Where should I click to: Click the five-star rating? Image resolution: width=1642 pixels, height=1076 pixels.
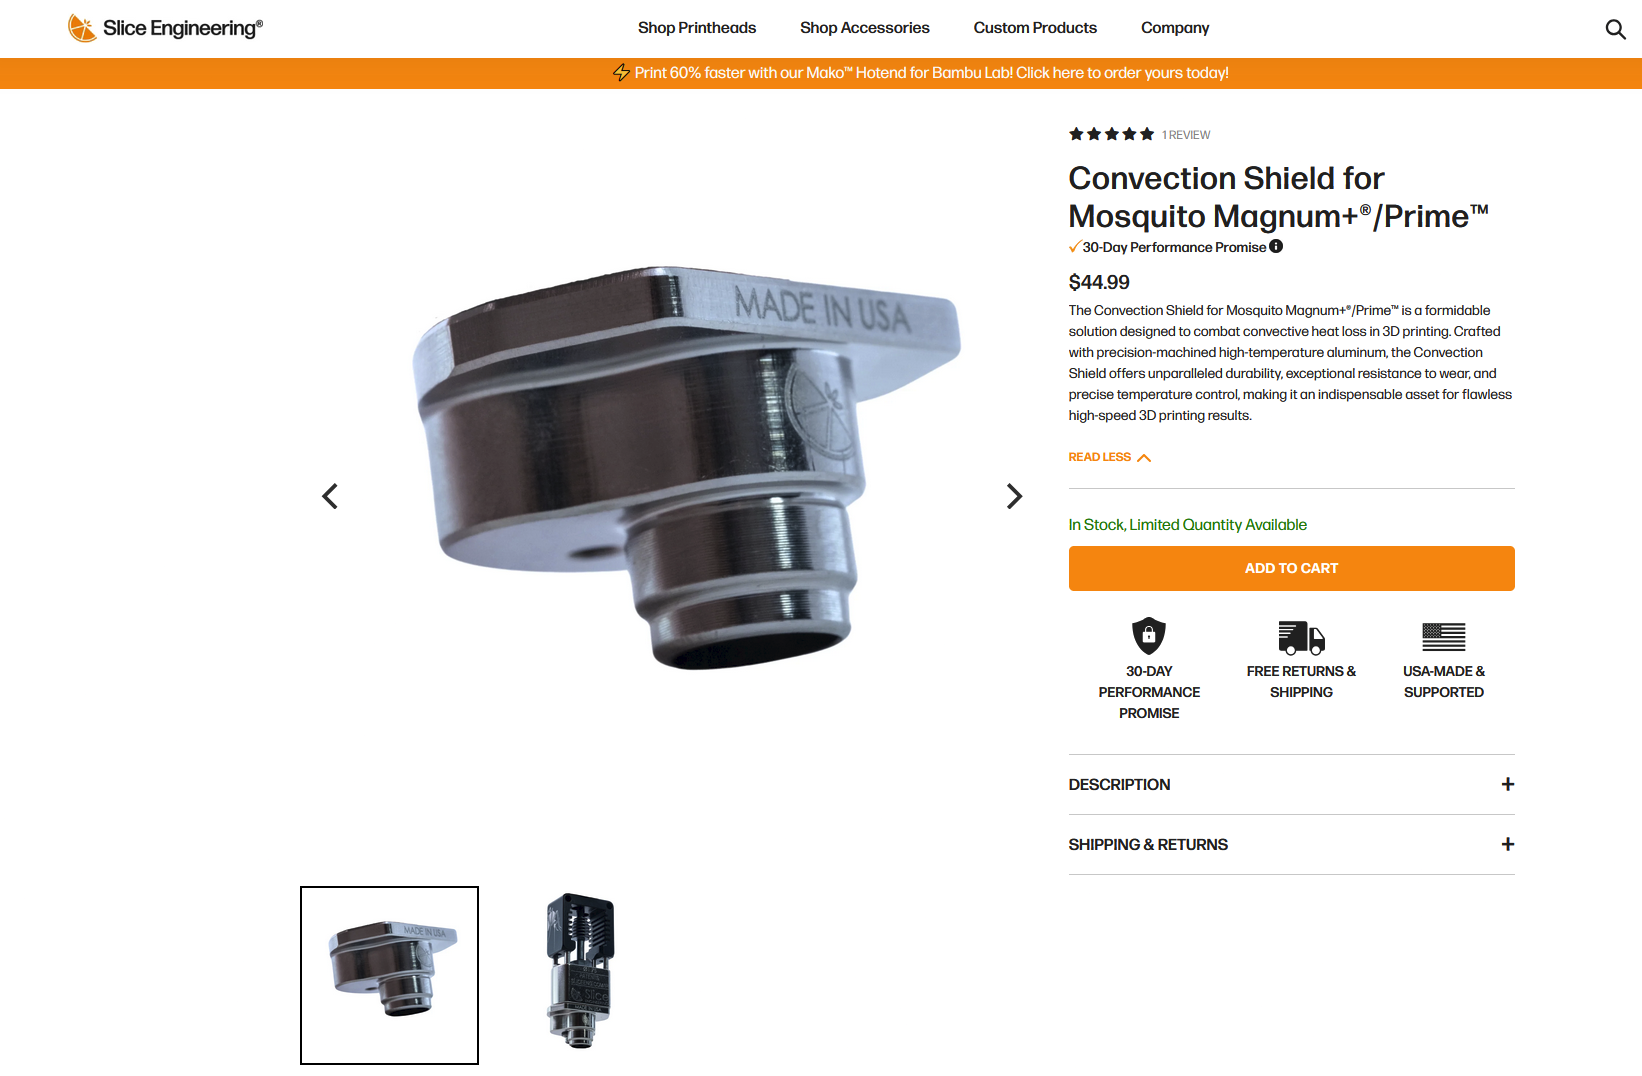point(1111,134)
